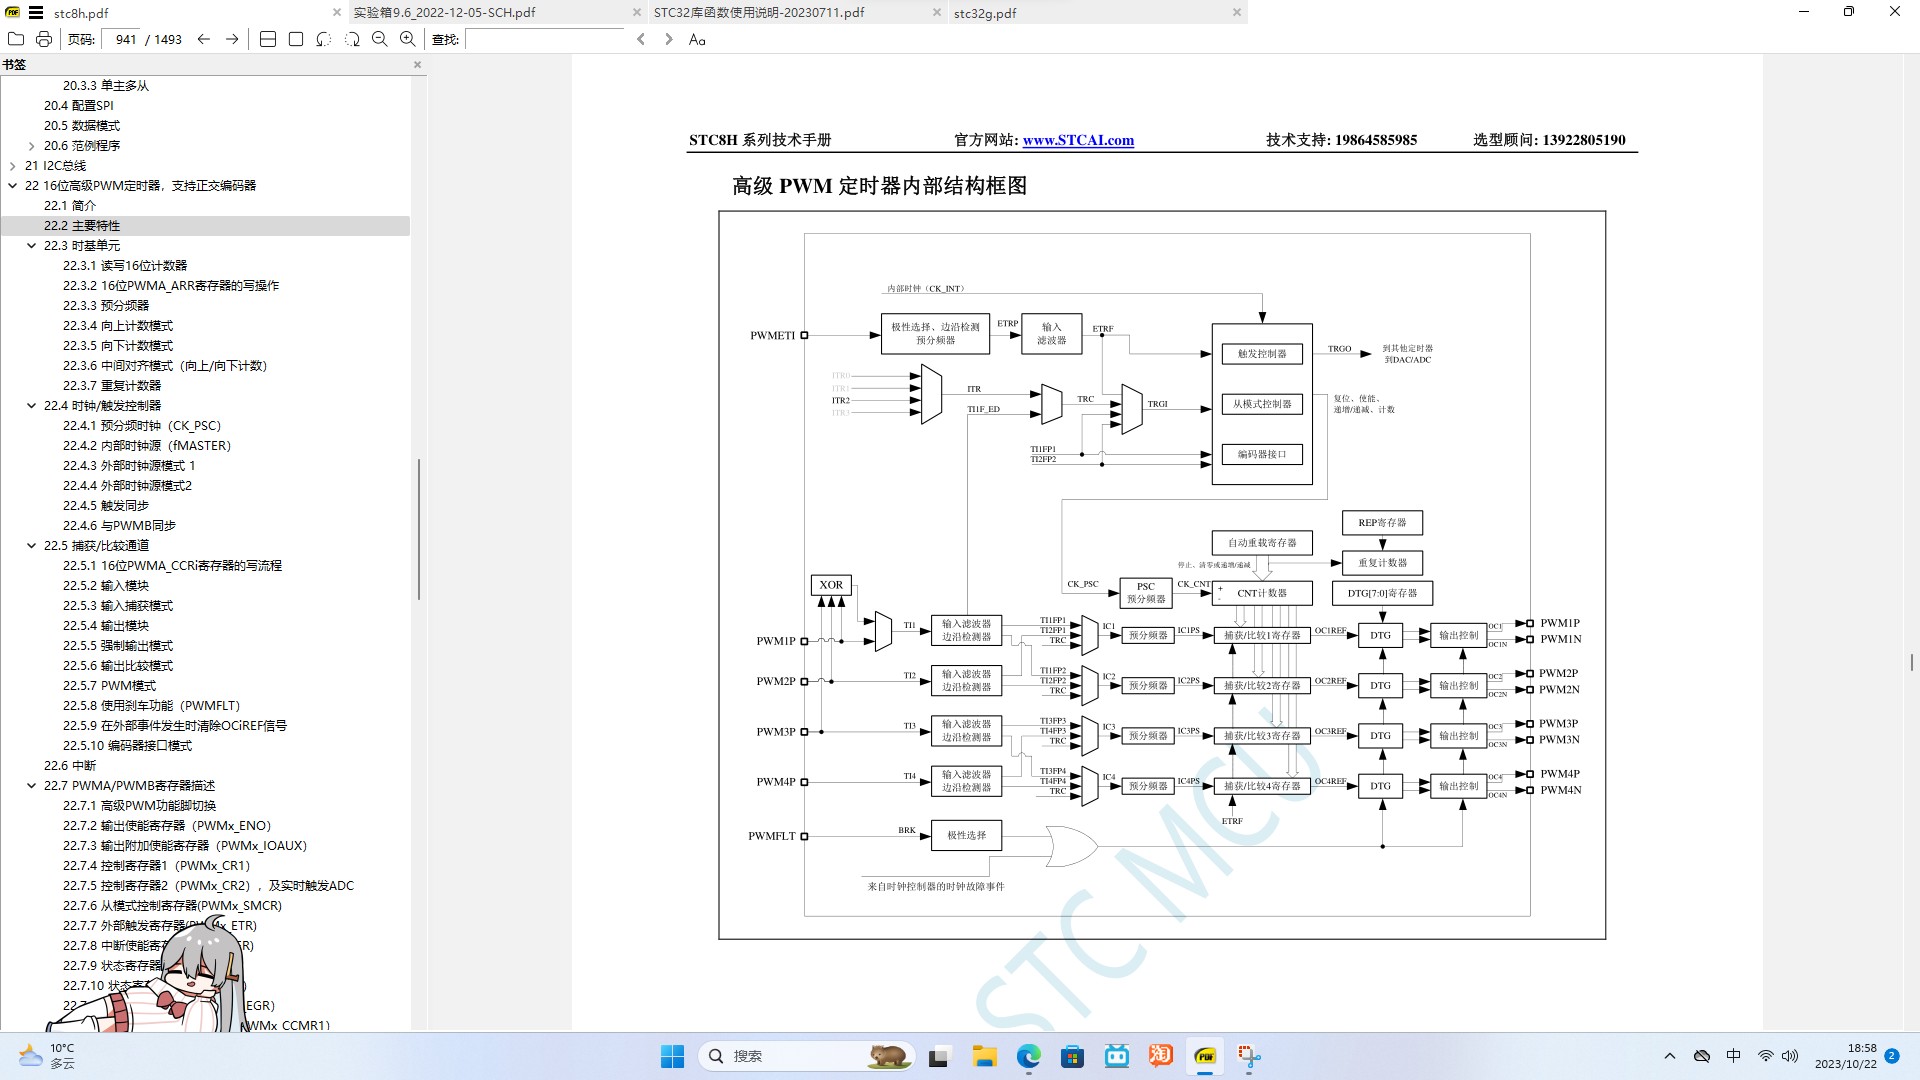The image size is (1920, 1080).
Task: Close the STC32库函数使用说明 tab
Action: [x=937, y=12]
